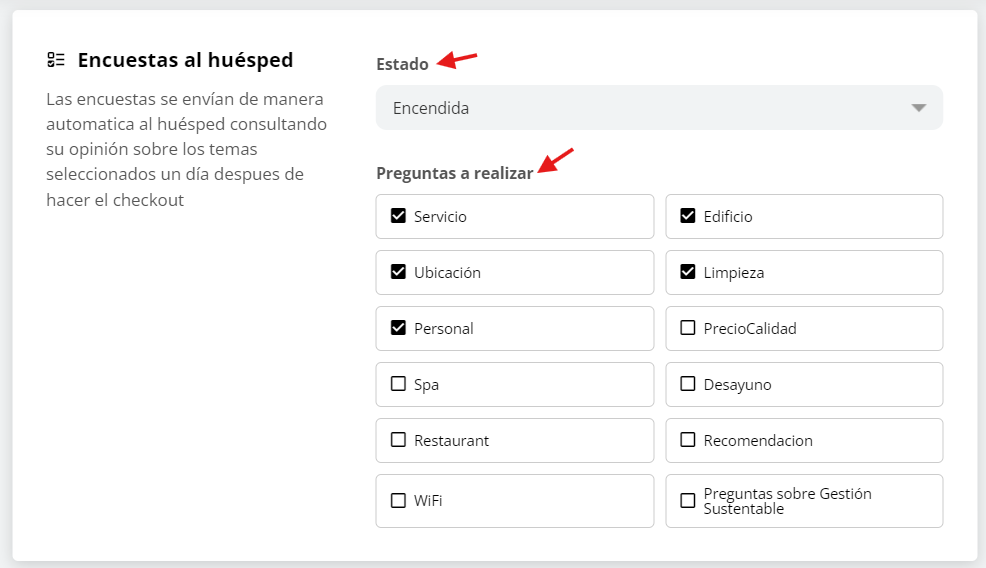The image size is (986, 568).
Task: Select the Restaurant checkbox
Action: 398,440
